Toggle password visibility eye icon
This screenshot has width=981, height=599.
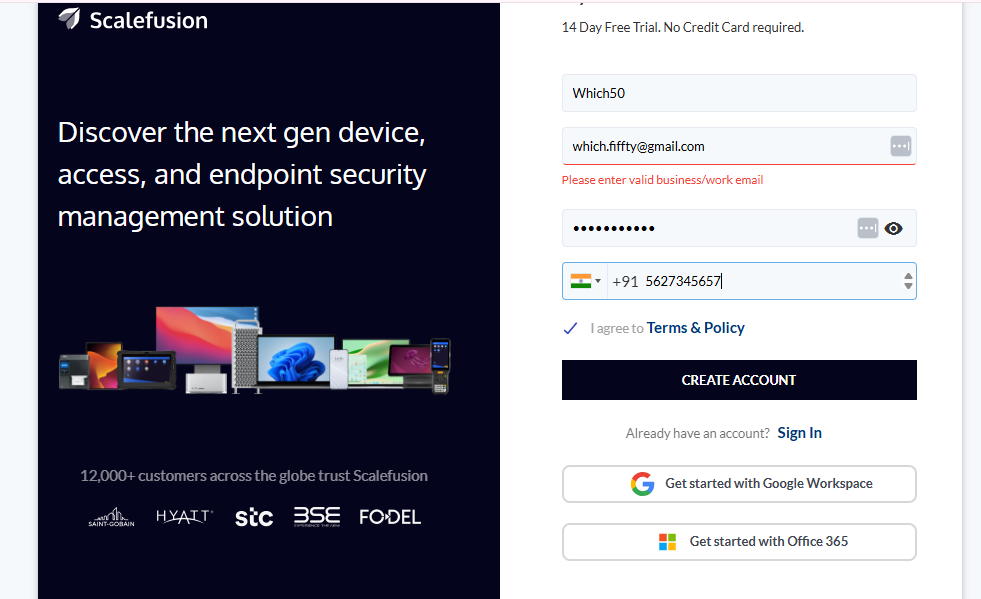(x=893, y=228)
